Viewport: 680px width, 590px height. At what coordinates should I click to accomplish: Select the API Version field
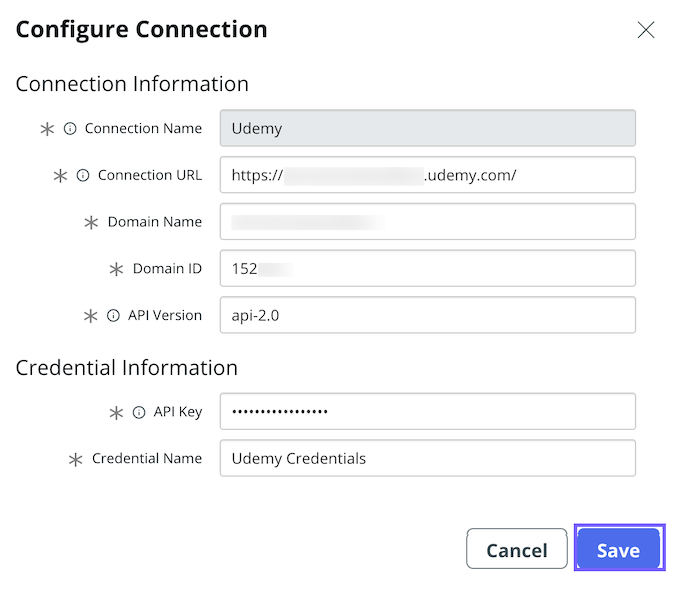coord(428,315)
